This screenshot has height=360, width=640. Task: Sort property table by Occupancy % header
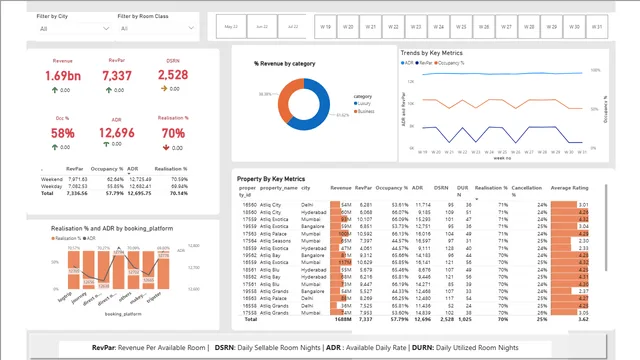[x=391, y=188]
